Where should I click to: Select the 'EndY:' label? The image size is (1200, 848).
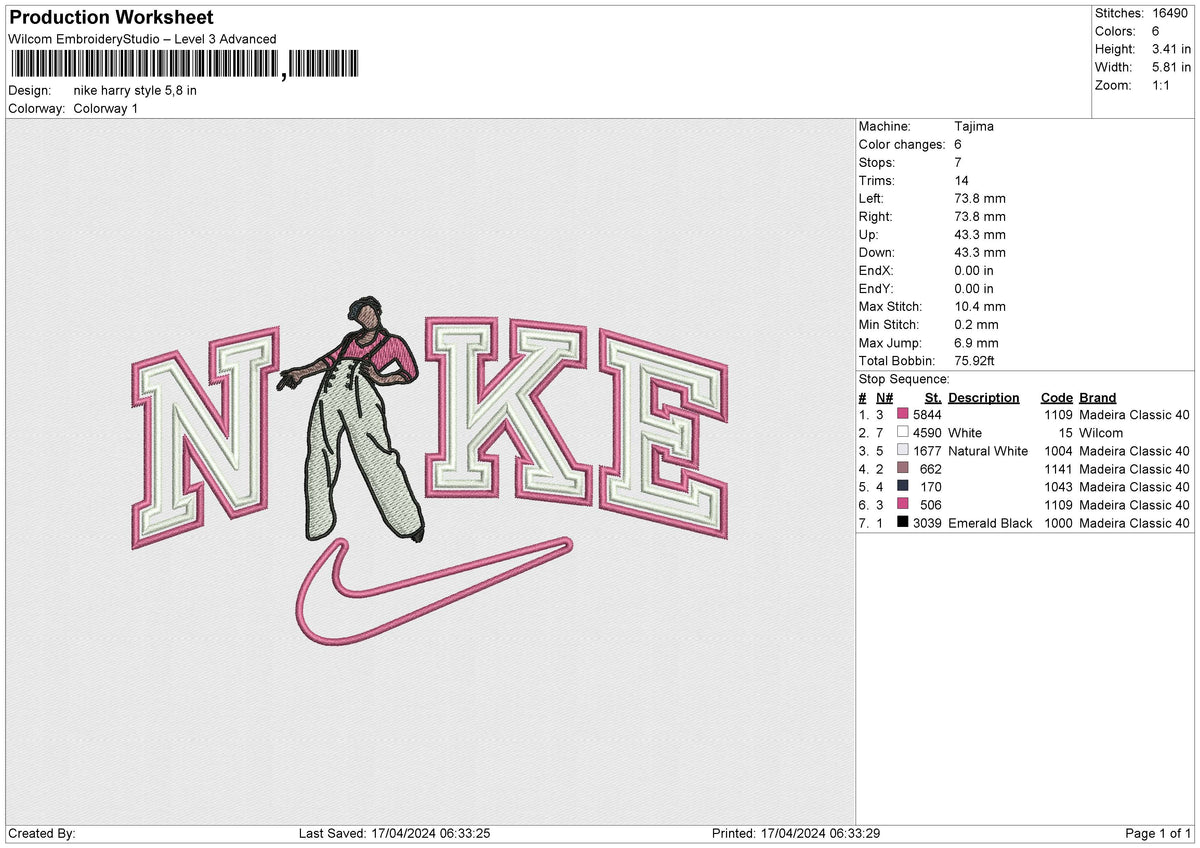[876, 289]
